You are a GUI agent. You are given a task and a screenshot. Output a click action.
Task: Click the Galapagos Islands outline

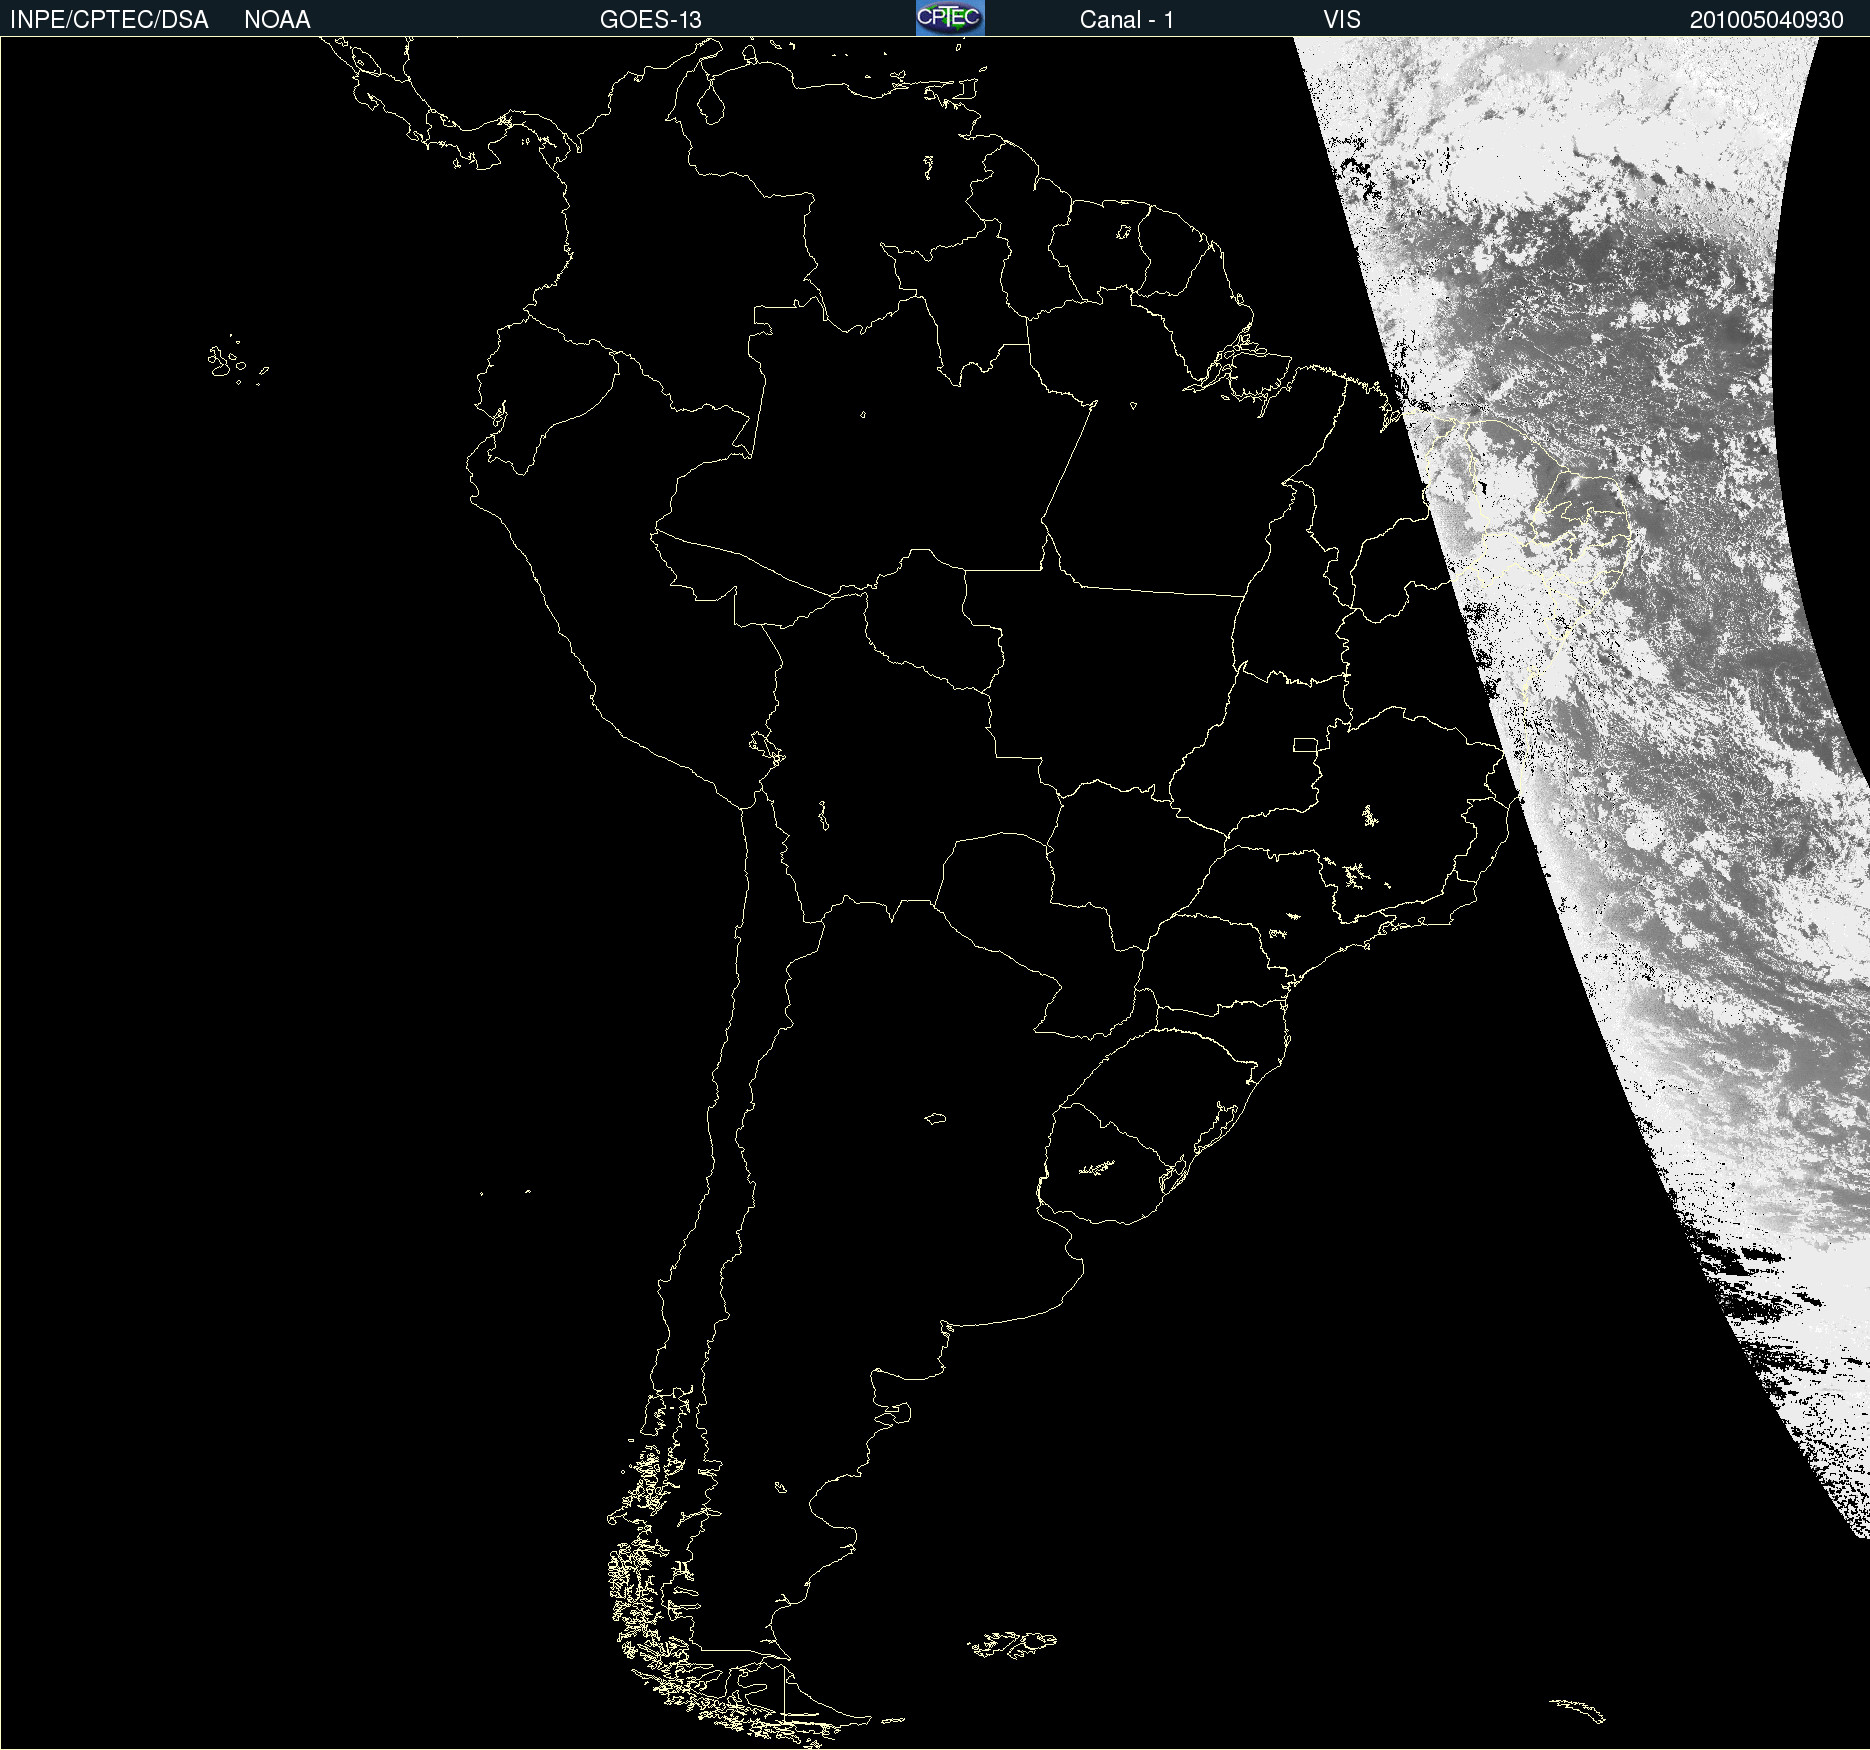point(237,361)
